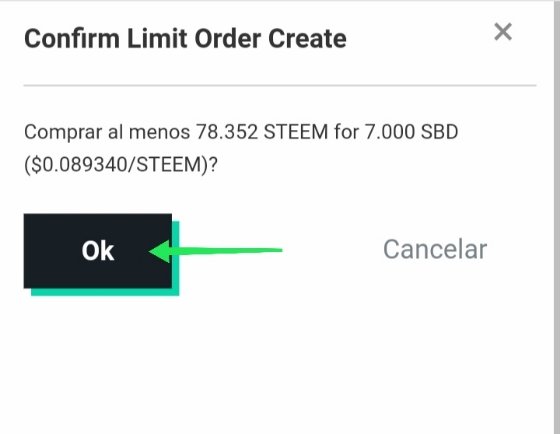Click the green arrow's tail end
The width and height of the screenshot is (560, 434).
[279, 250]
